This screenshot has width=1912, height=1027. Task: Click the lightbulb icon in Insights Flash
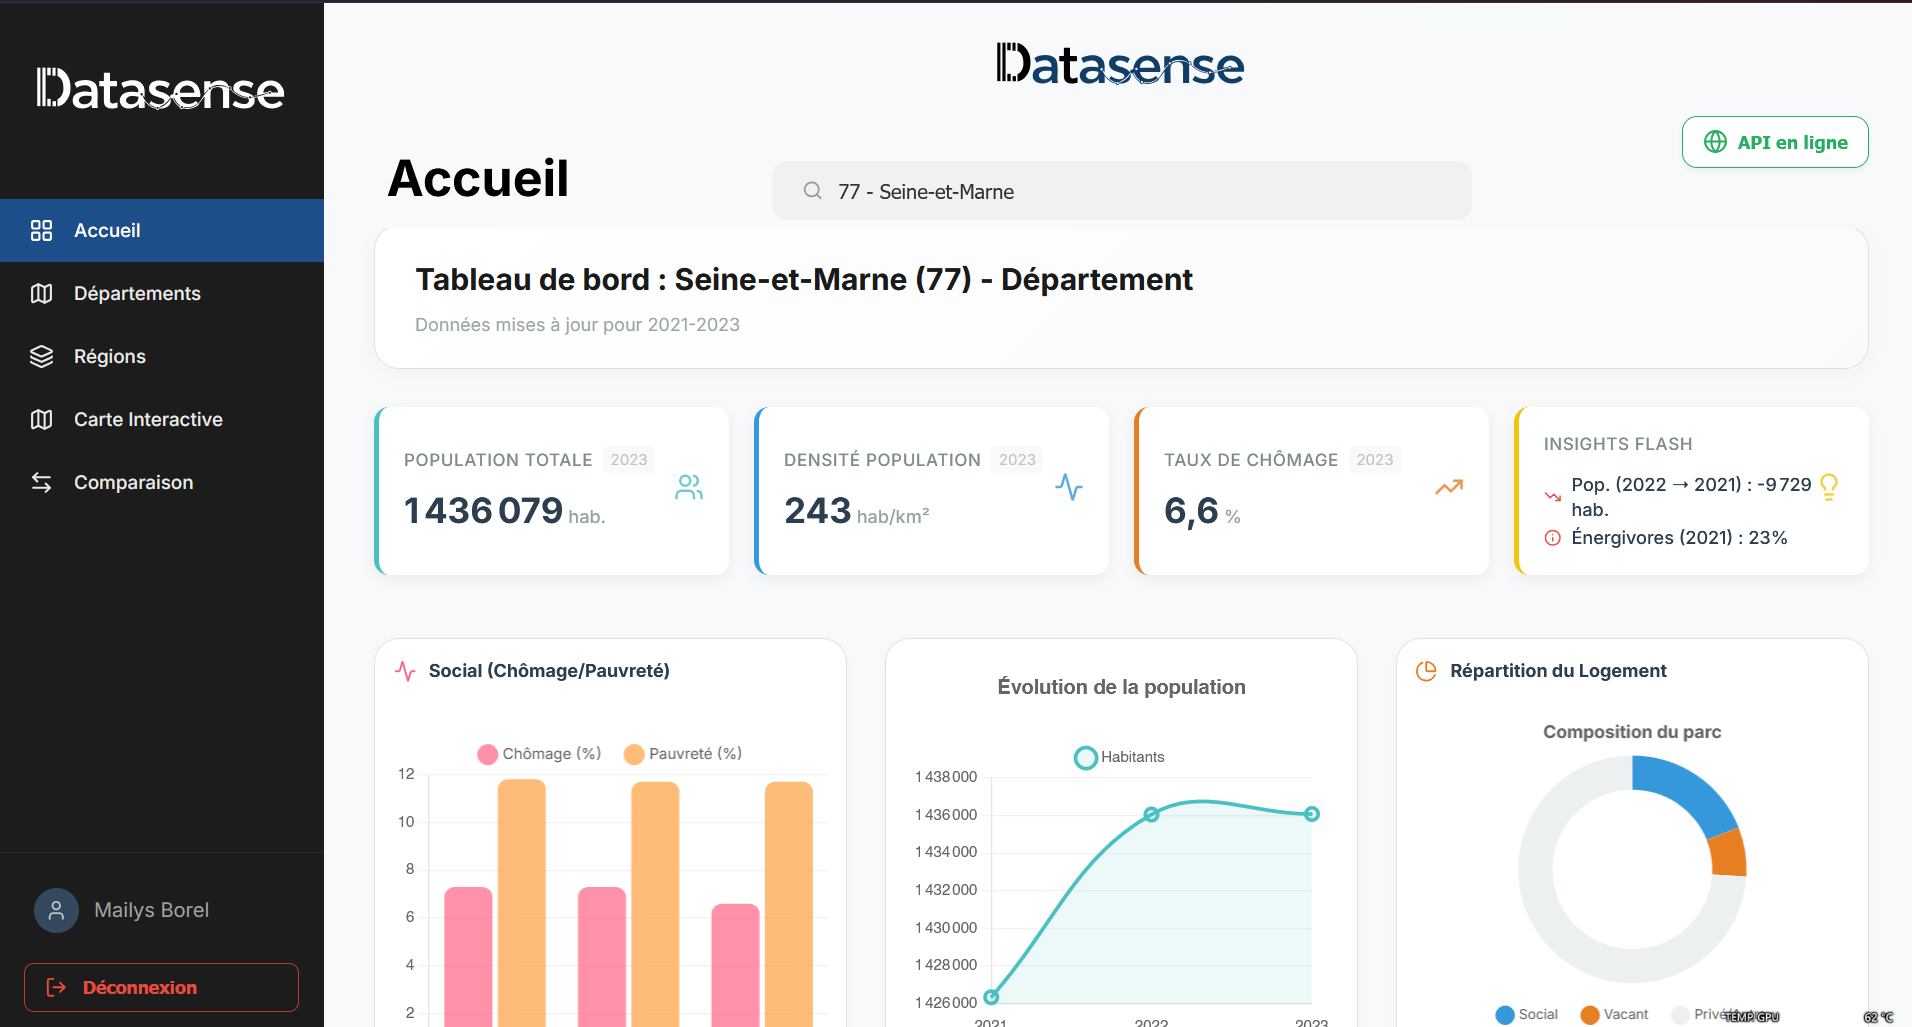click(1829, 487)
